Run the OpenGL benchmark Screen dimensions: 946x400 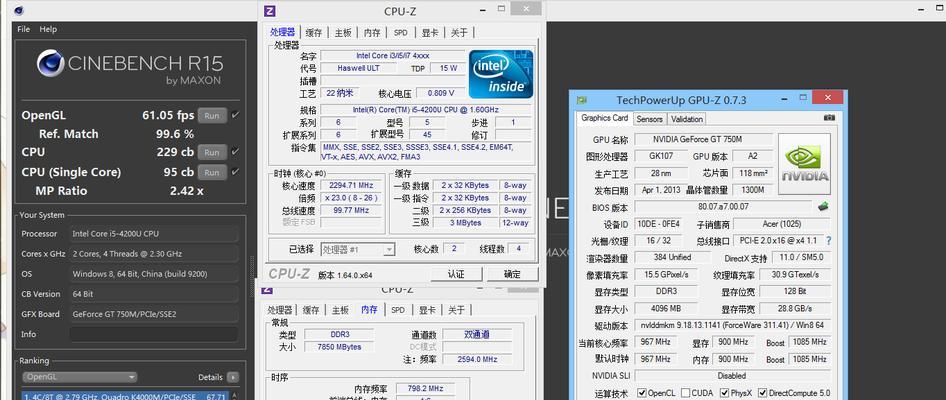click(x=212, y=115)
